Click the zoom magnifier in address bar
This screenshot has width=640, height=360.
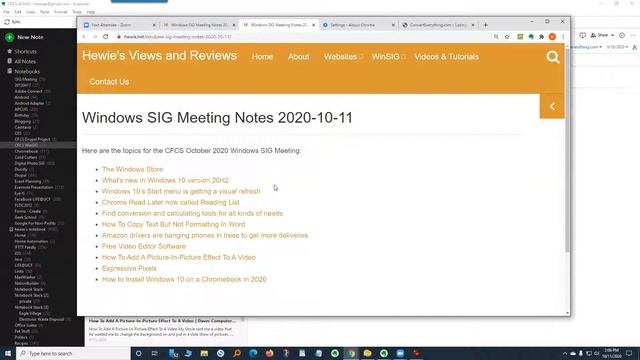[496, 37]
